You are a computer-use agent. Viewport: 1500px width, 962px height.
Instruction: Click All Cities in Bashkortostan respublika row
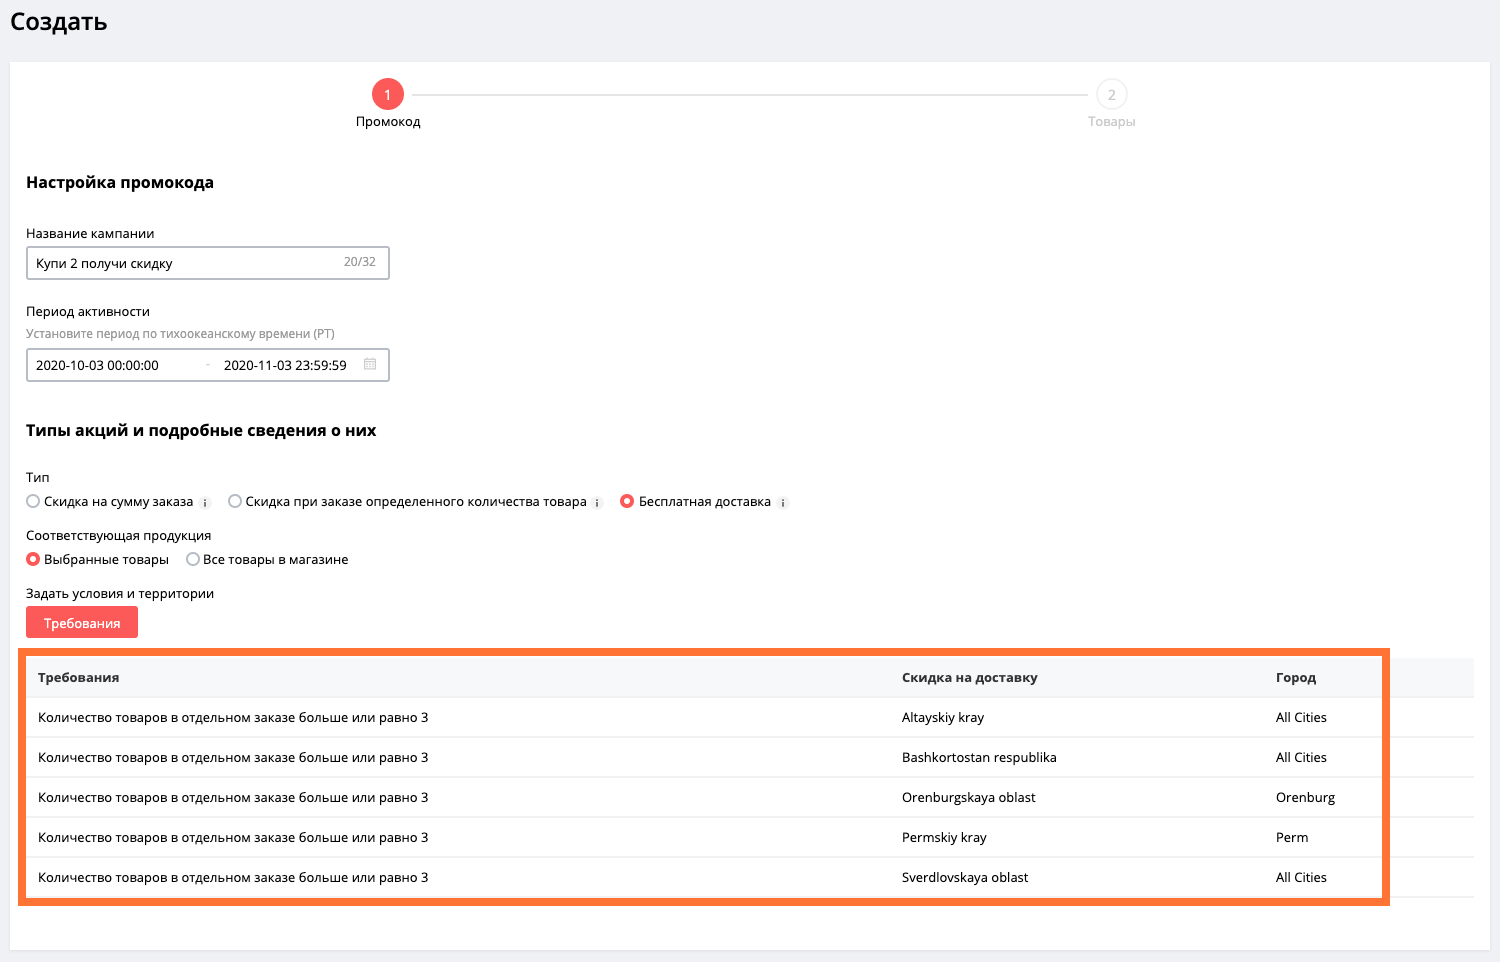pos(1301,757)
